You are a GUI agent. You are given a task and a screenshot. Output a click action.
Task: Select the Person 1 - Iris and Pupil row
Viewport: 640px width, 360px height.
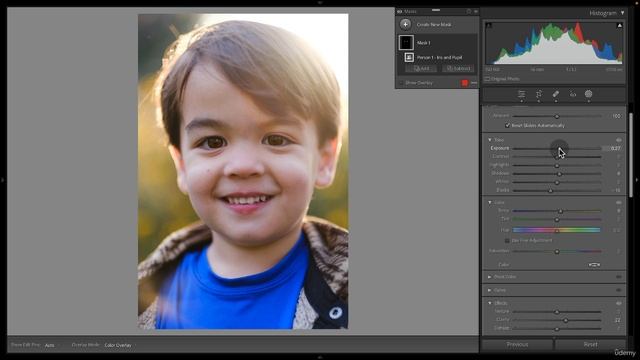pyautogui.click(x=437, y=58)
